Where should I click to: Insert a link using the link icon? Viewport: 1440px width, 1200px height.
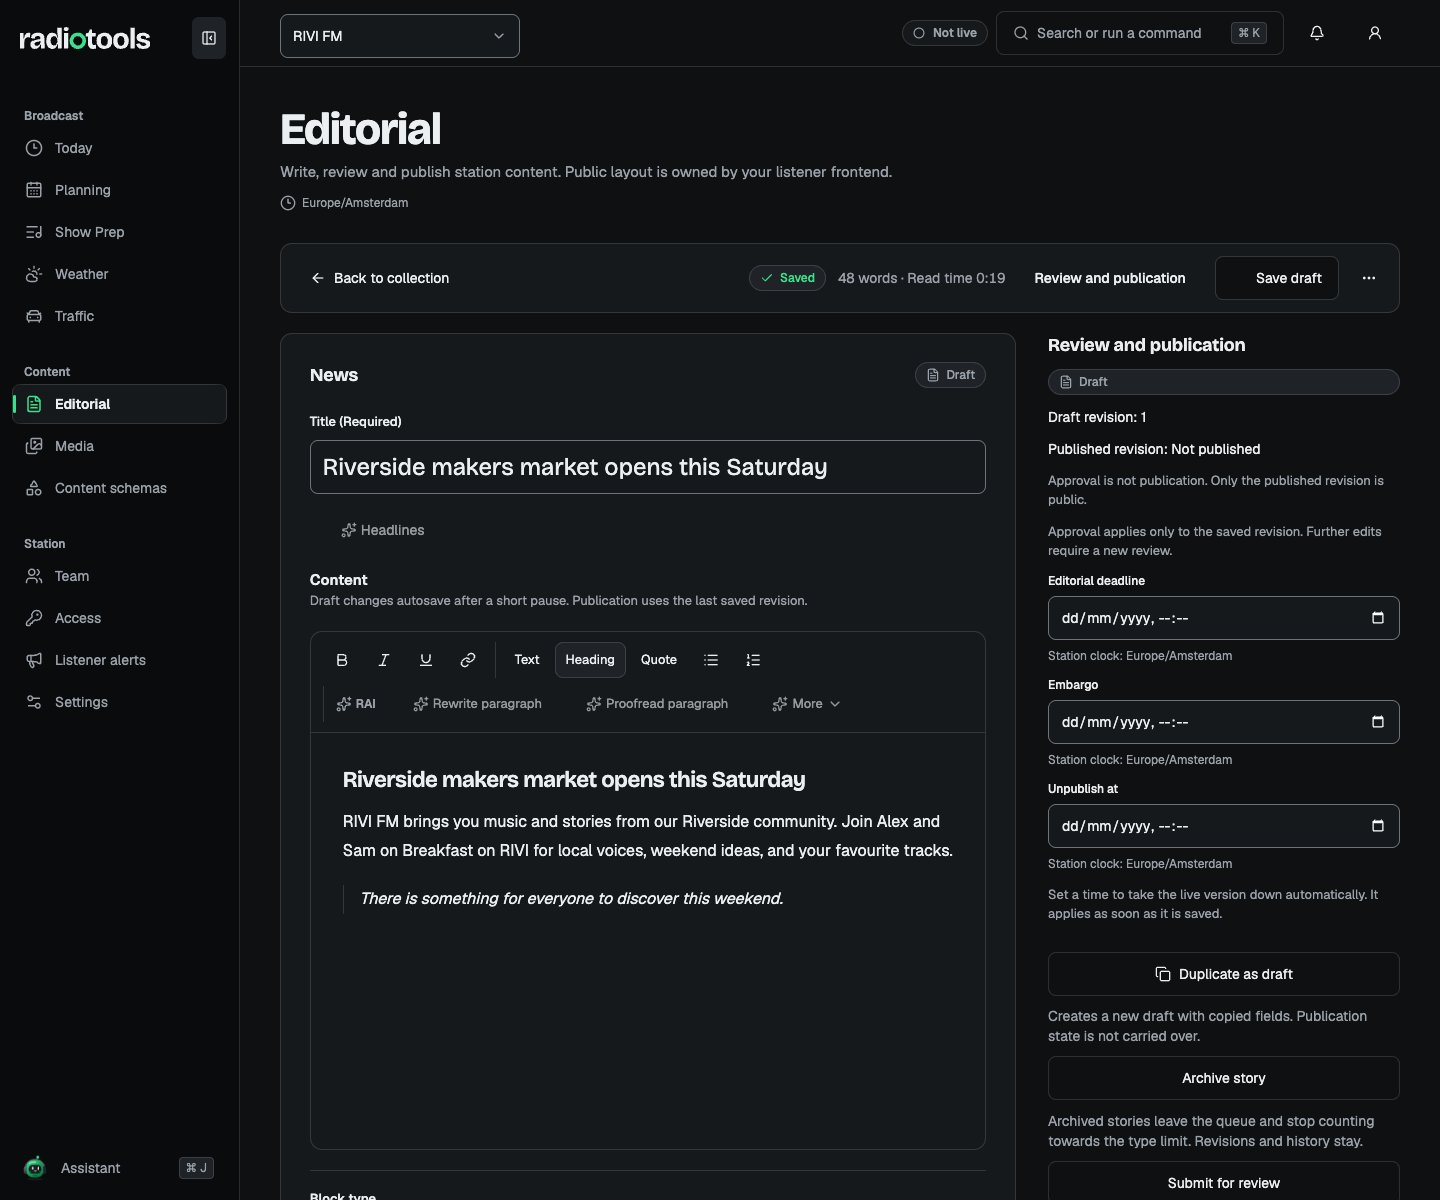point(468,660)
